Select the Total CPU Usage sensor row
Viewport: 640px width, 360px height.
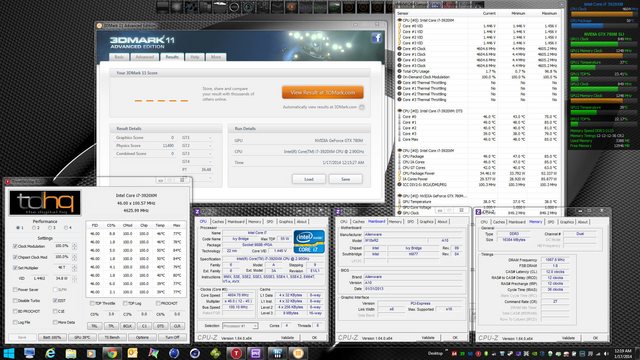click(x=478, y=71)
